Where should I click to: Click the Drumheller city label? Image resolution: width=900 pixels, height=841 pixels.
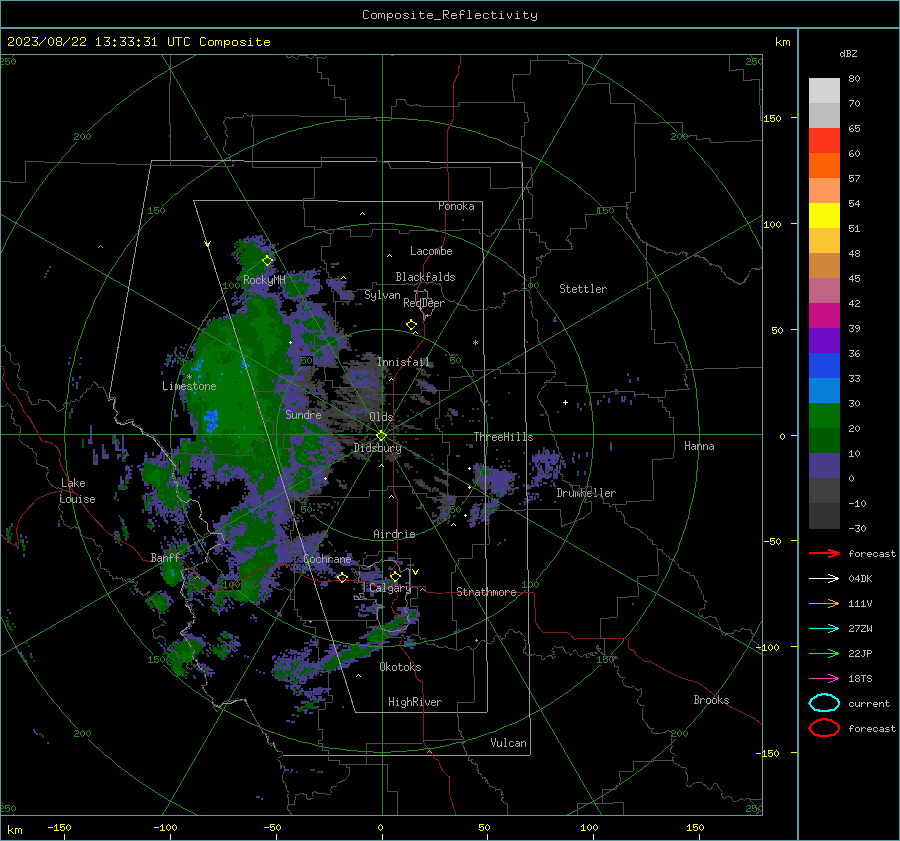(586, 493)
